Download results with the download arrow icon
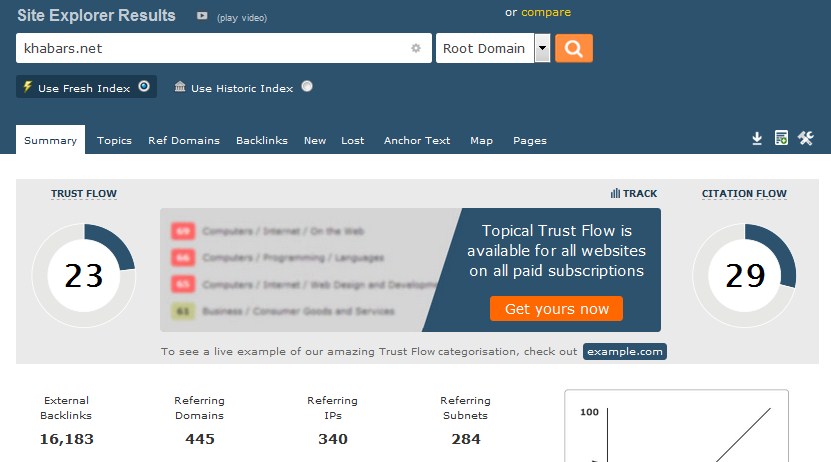Viewport: 831px width, 462px height. coord(757,138)
